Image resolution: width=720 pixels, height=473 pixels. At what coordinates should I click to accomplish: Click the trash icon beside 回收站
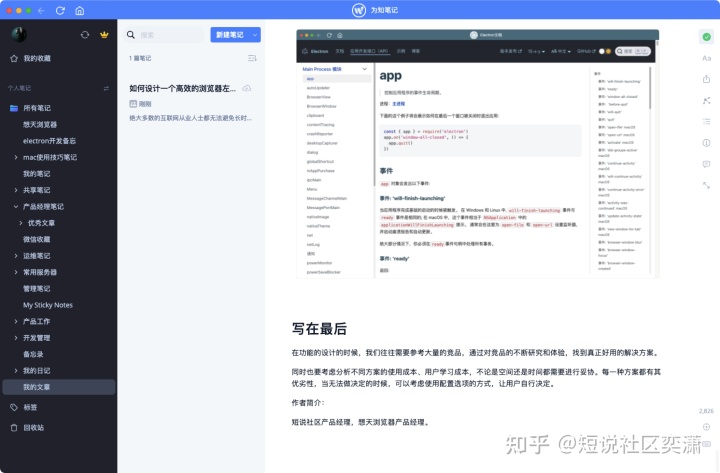(x=14, y=428)
